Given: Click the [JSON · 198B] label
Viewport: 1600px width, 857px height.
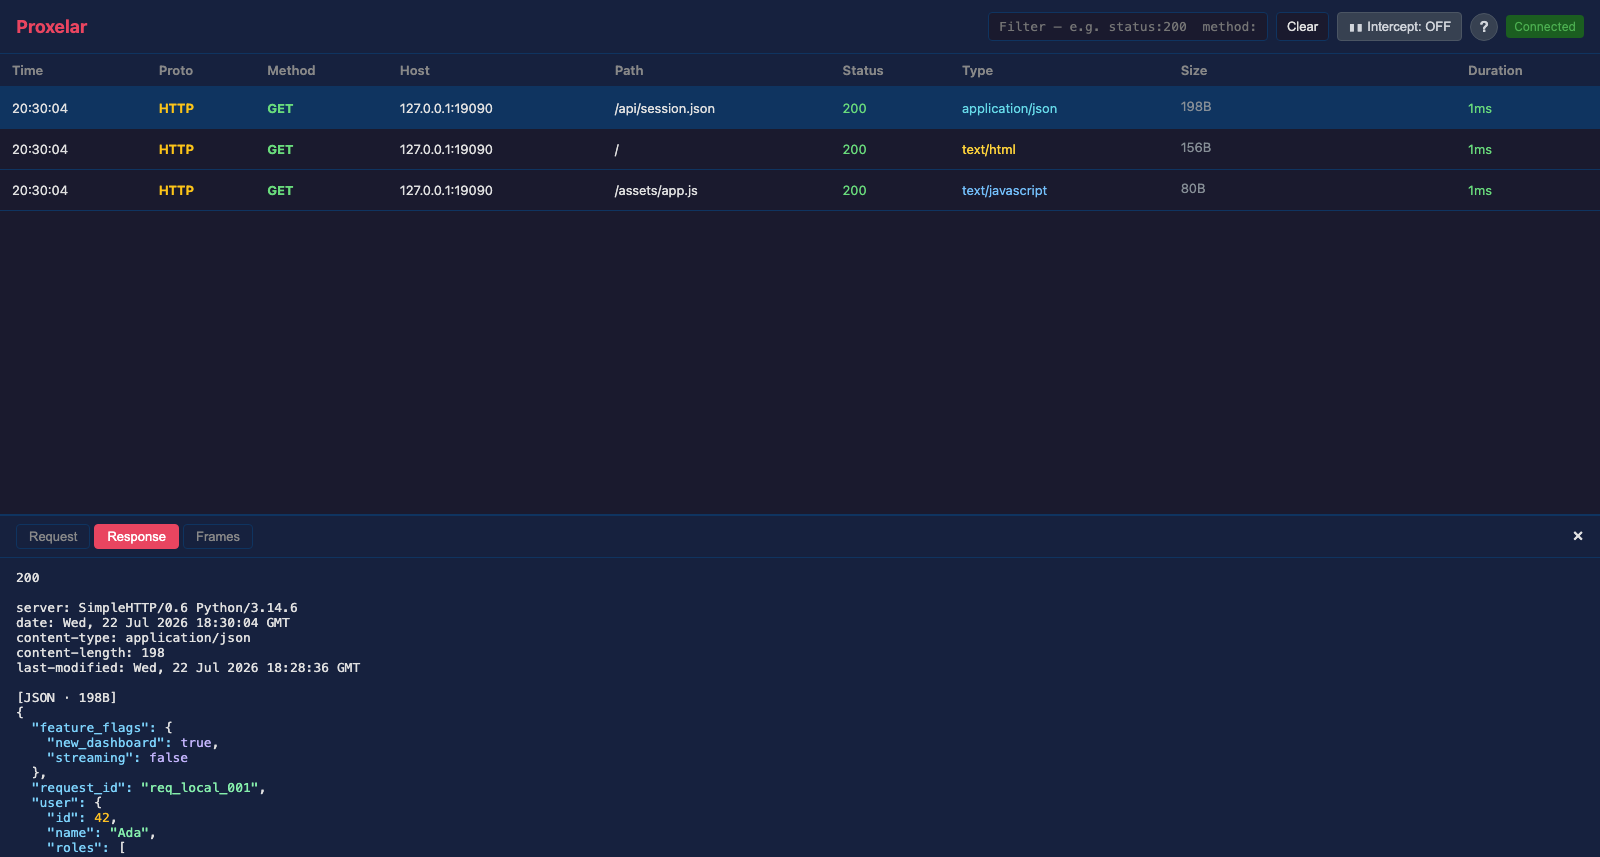Looking at the screenshot, I should (66, 698).
